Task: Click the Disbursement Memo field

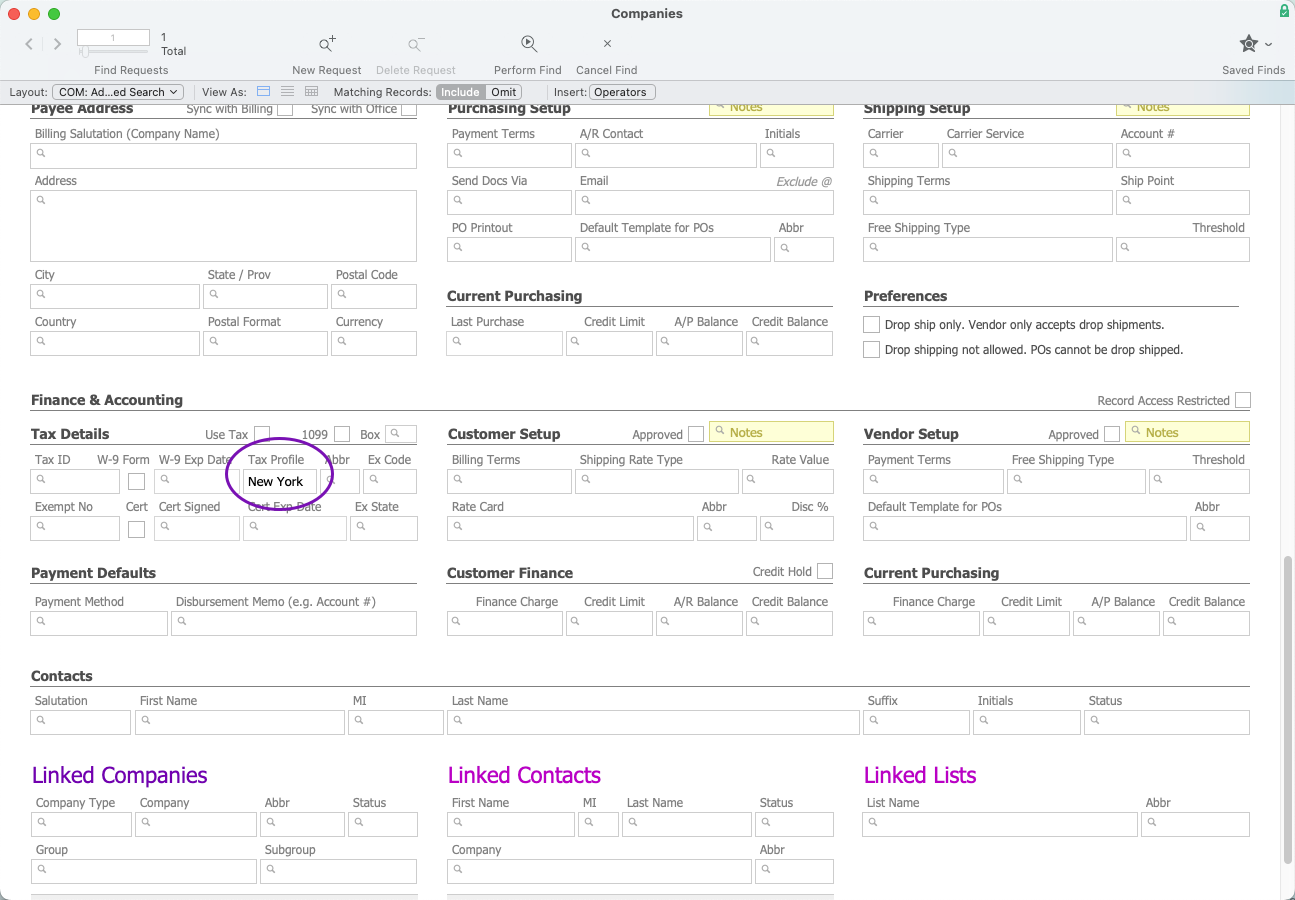Action: pyautogui.click(x=294, y=623)
